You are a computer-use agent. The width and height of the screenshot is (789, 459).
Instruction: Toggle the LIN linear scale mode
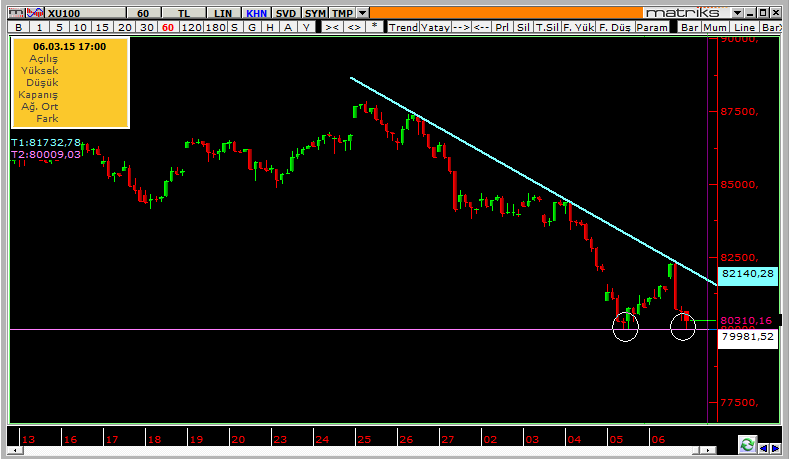click(x=223, y=13)
